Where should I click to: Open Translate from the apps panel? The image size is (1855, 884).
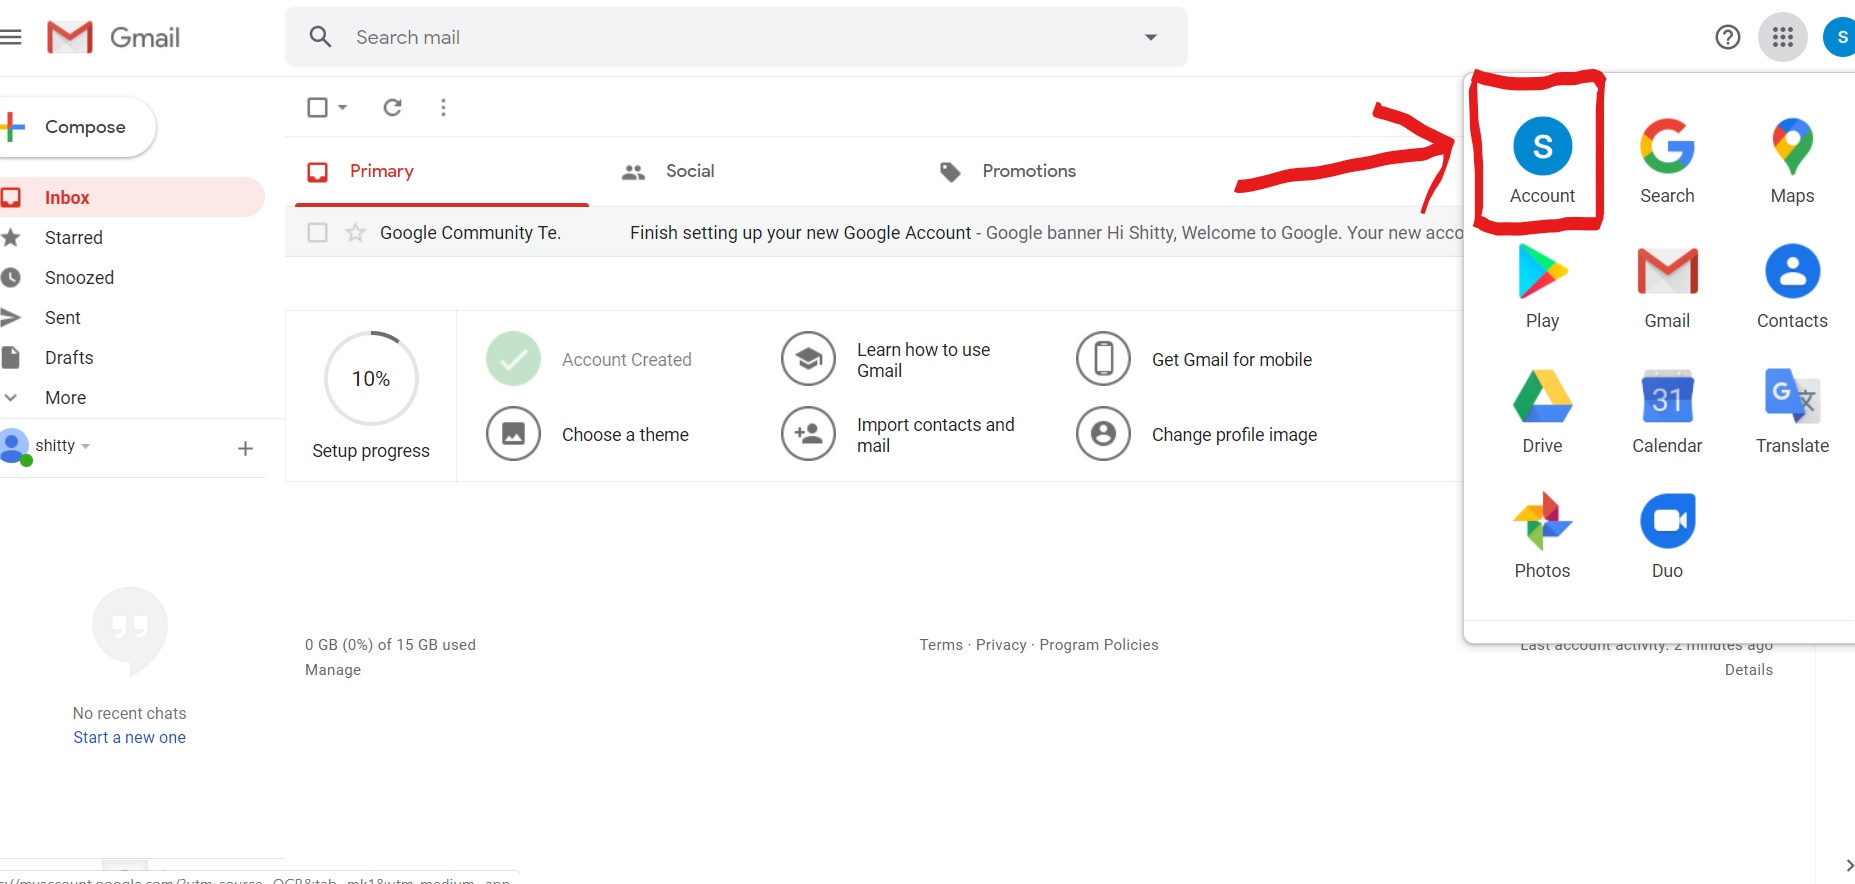click(x=1792, y=411)
